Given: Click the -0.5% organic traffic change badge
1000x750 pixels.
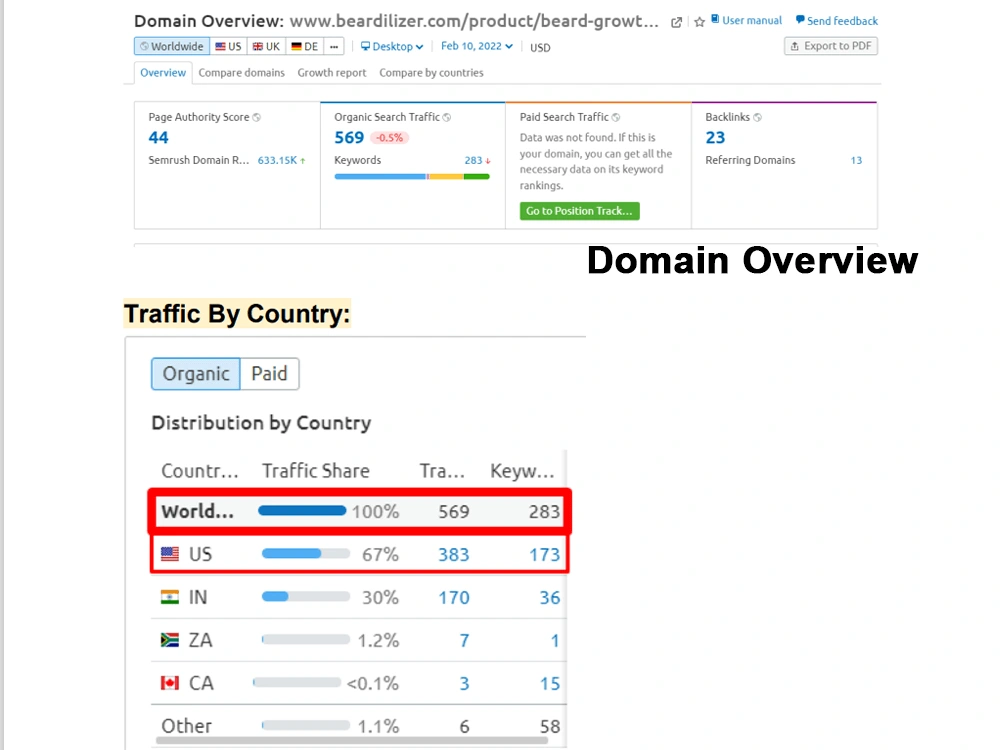Looking at the screenshot, I should (x=389, y=138).
